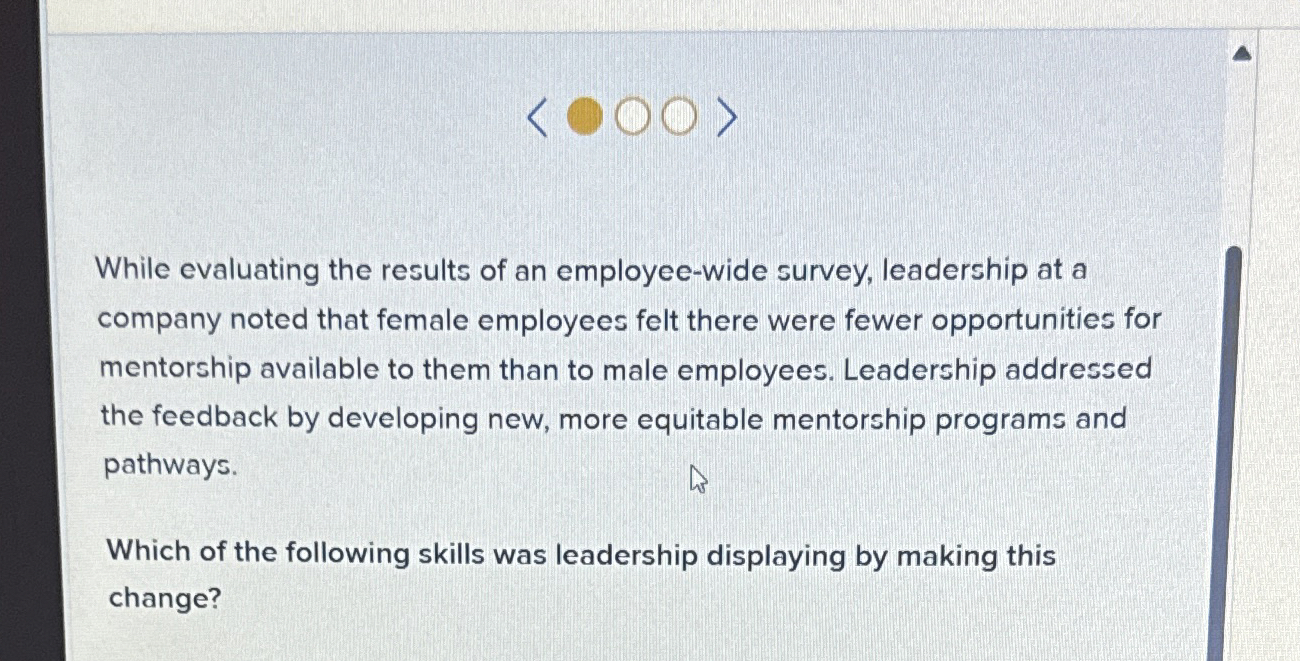This screenshot has width=1300, height=661.
Task: Switch to the third question in the carousel
Action: tap(679, 117)
